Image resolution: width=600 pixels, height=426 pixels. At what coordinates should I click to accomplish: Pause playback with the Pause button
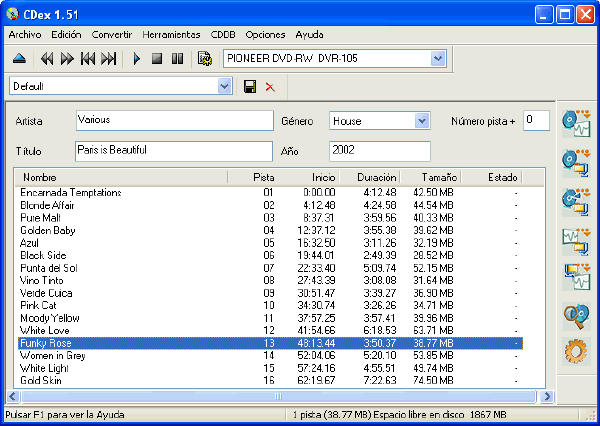(x=177, y=59)
